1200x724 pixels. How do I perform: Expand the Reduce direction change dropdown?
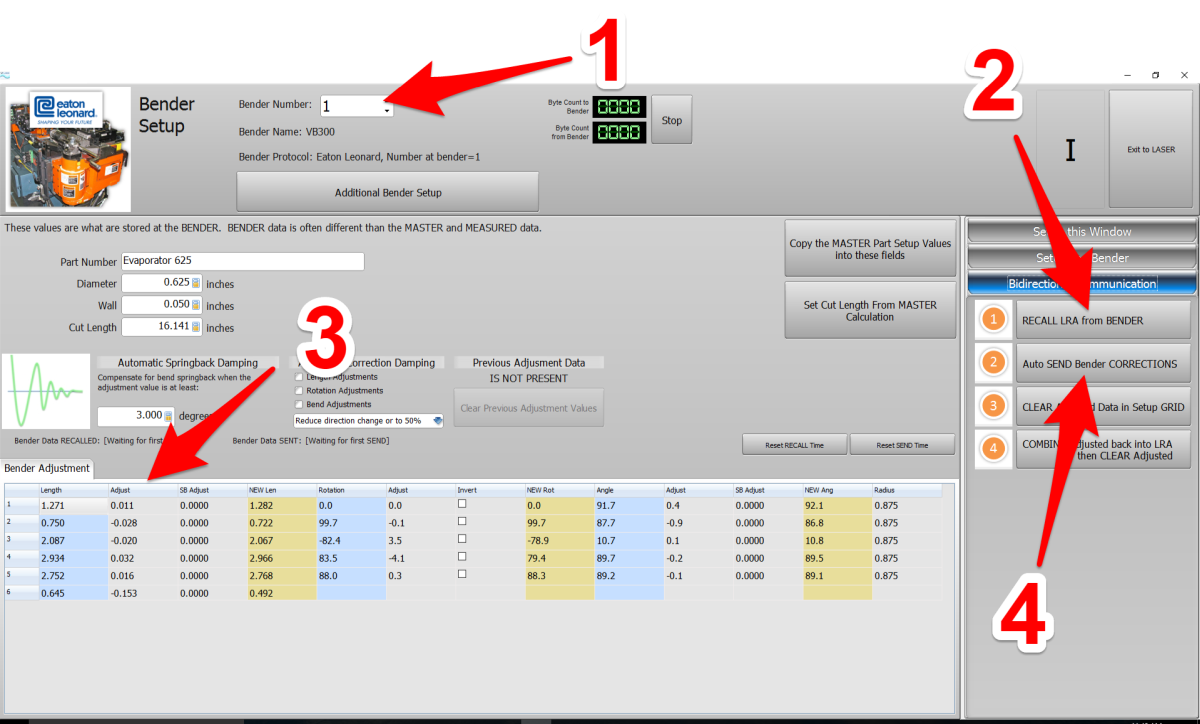437,421
